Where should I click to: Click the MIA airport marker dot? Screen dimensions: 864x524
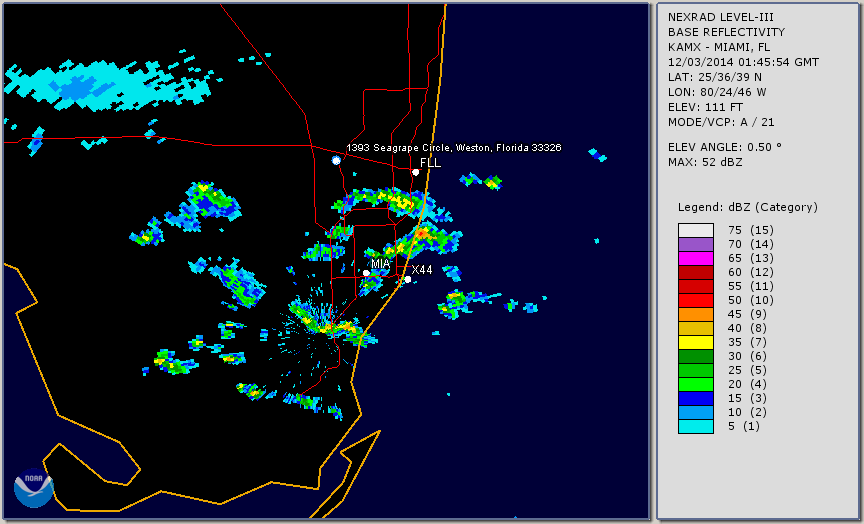[366, 273]
